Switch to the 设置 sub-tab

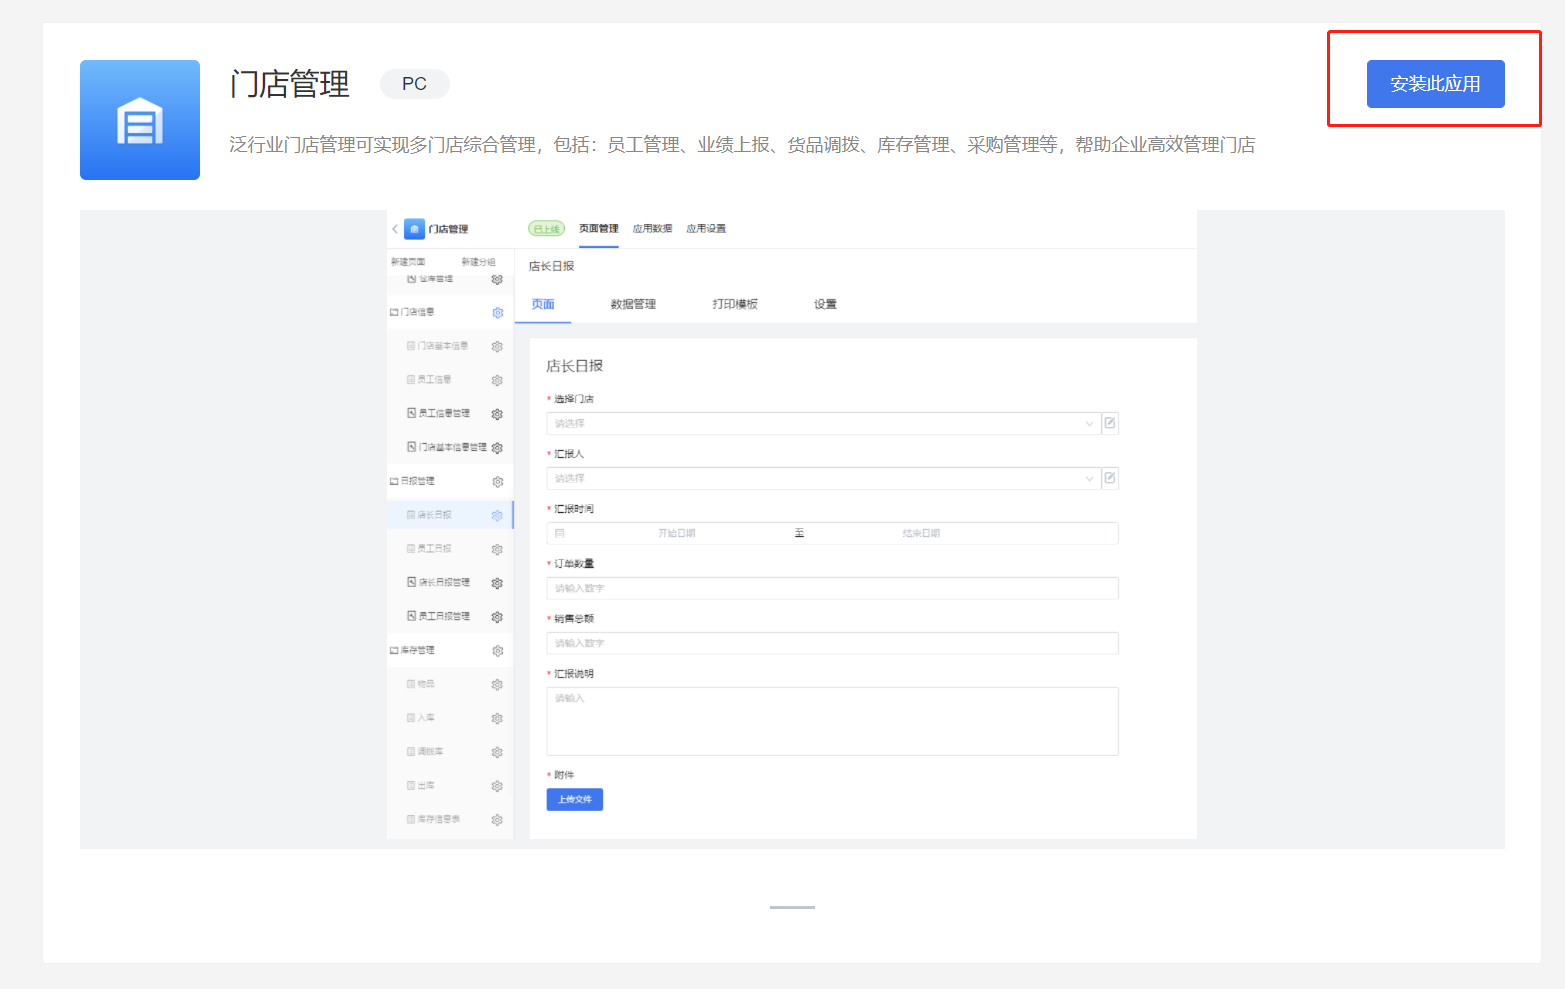click(x=825, y=304)
